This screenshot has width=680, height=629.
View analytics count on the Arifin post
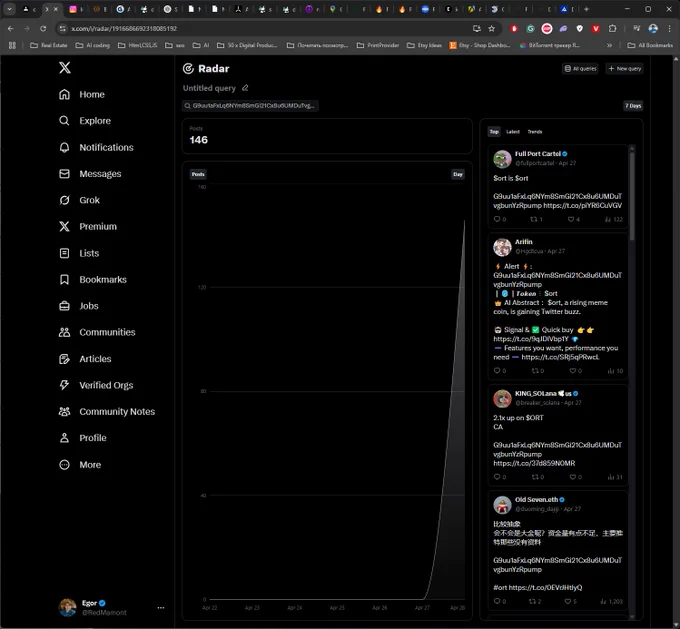click(x=615, y=371)
